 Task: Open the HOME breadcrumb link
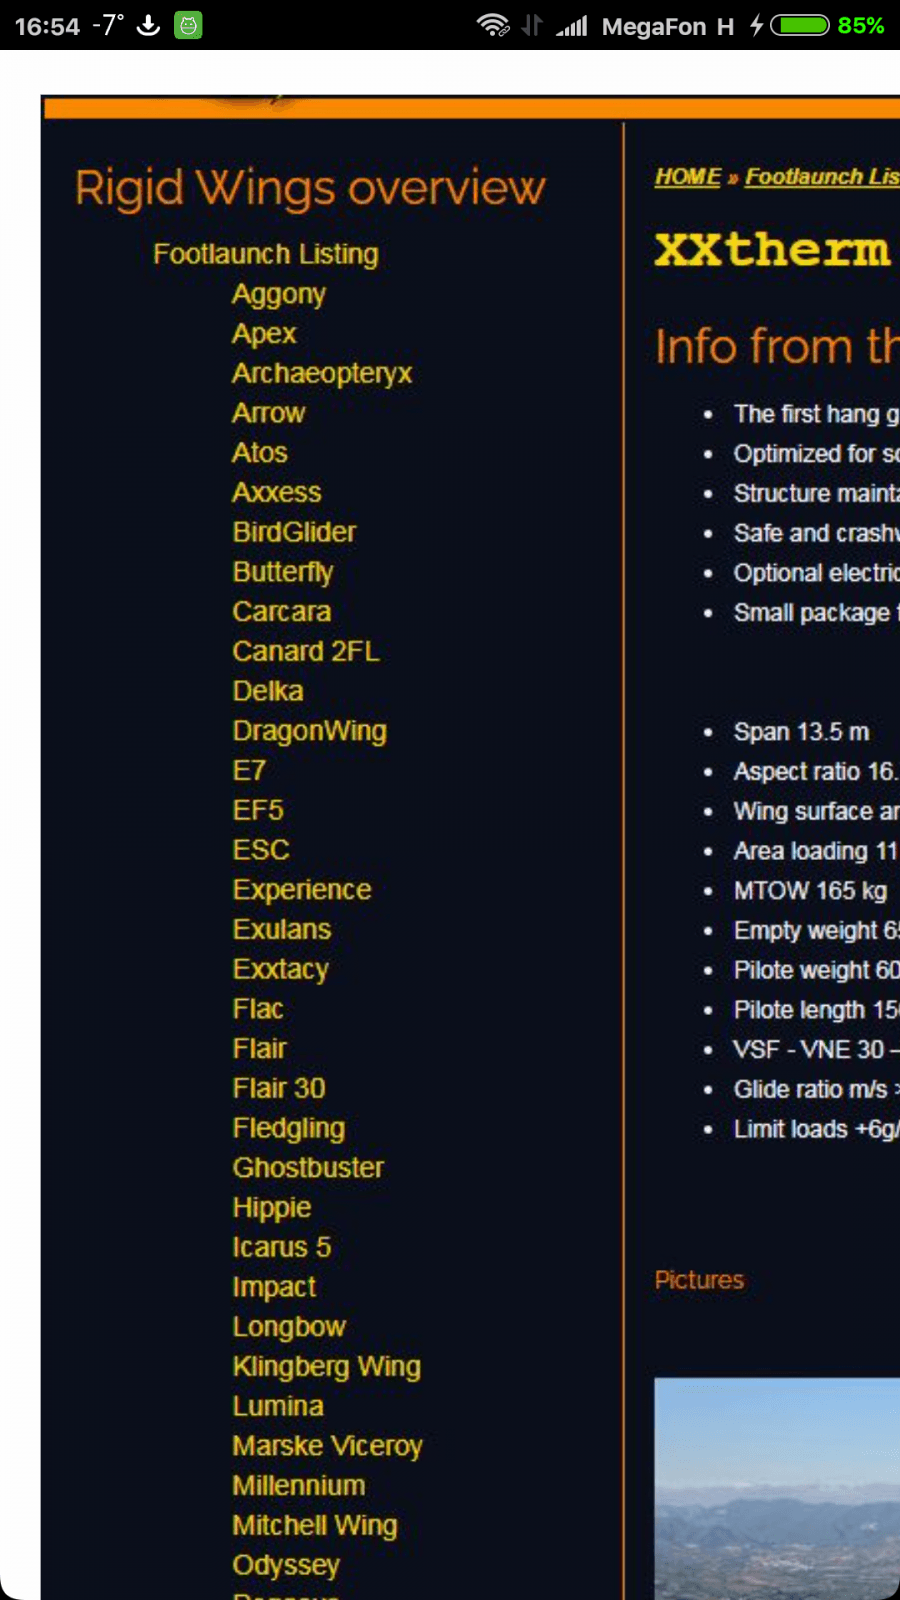pos(687,177)
